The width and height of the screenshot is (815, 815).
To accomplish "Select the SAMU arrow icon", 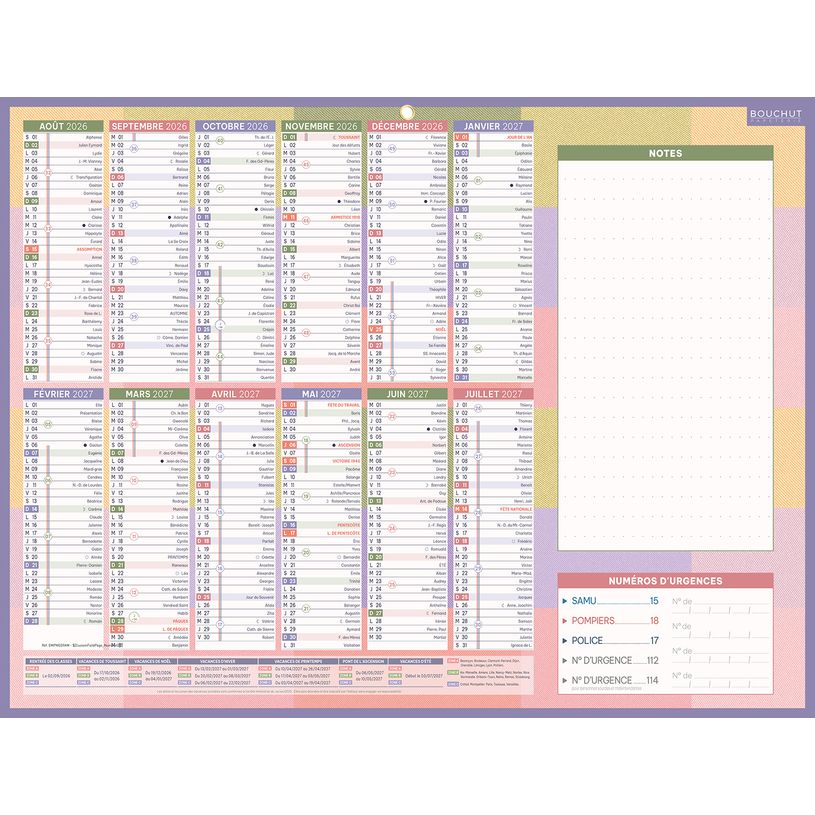I will click(565, 601).
